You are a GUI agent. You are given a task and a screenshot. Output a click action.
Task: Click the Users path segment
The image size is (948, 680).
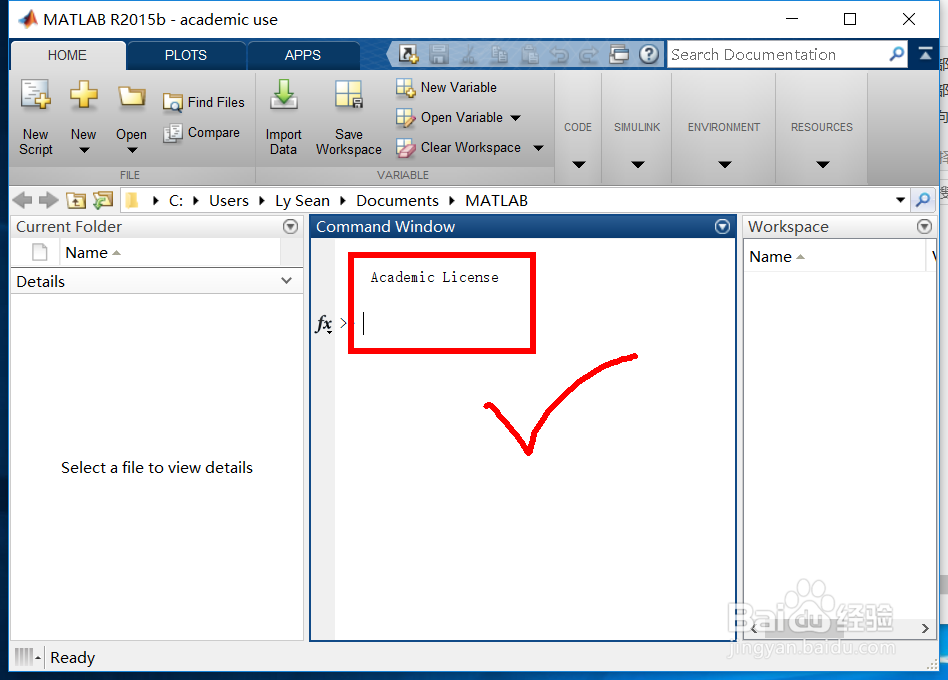point(229,201)
